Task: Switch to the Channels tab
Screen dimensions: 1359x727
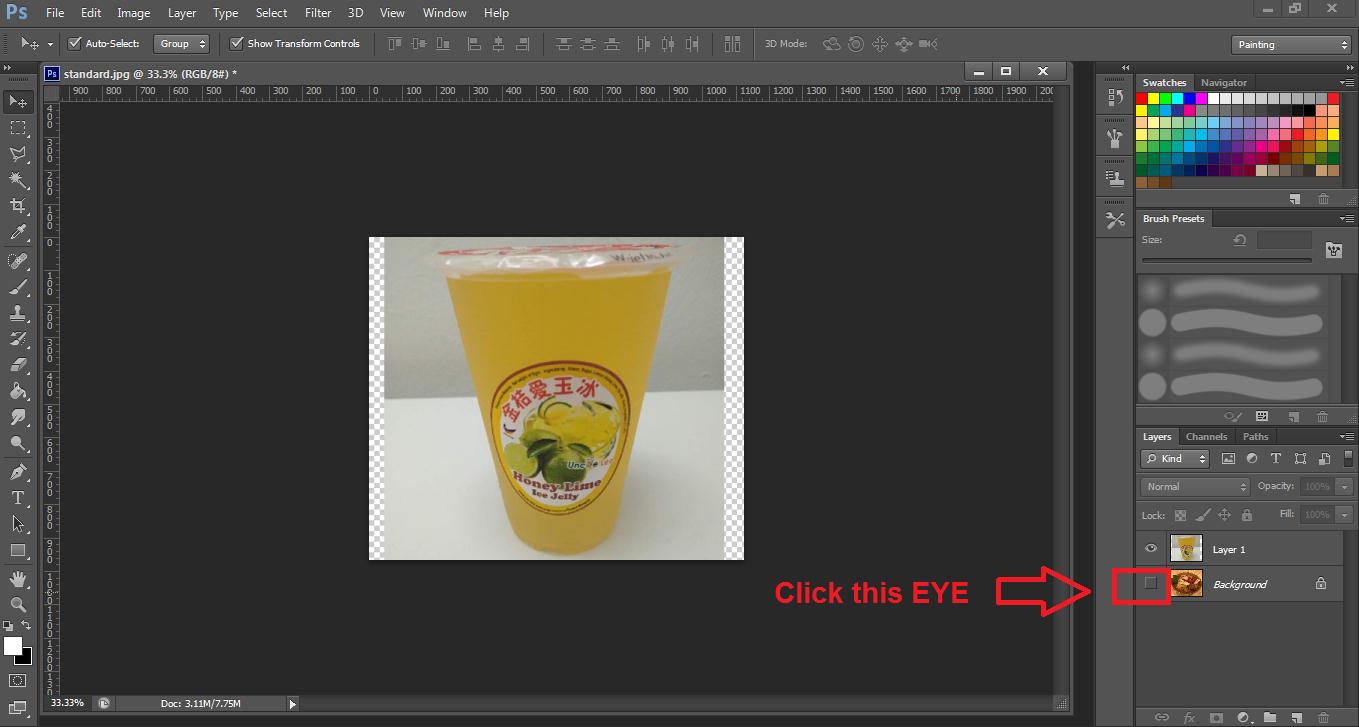Action: pos(1206,437)
